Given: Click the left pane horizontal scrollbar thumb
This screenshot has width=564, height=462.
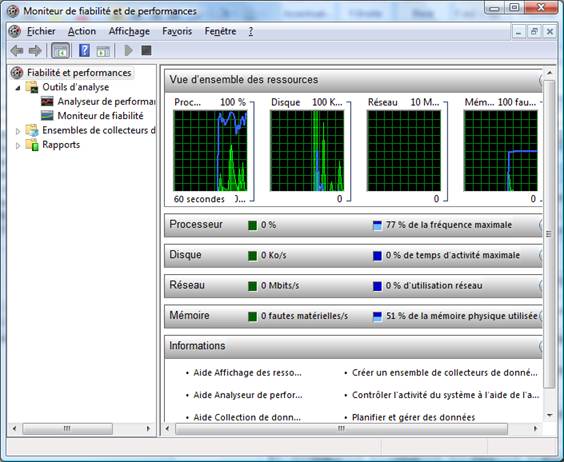Looking at the screenshot, I should [67, 429].
